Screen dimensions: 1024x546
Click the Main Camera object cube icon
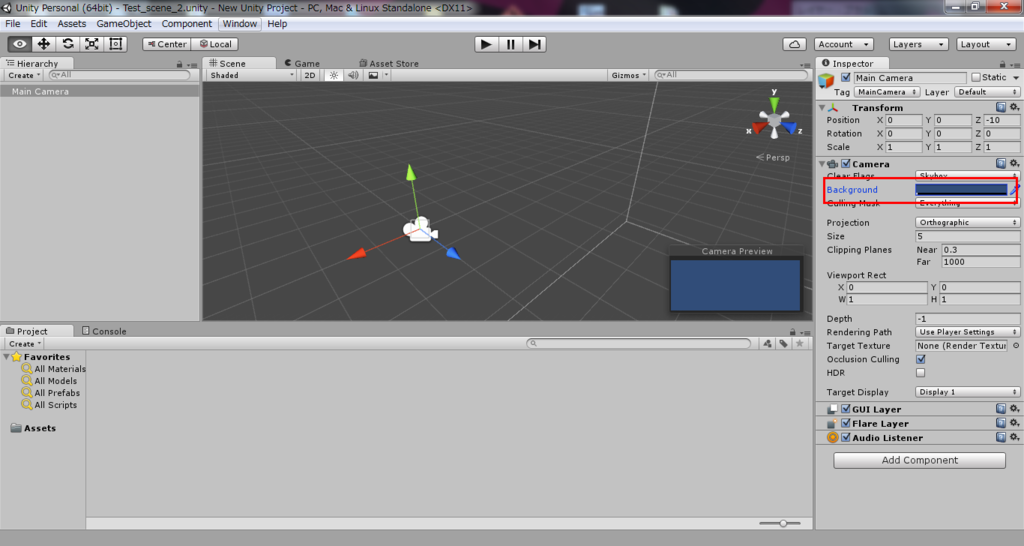click(x=826, y=80)
